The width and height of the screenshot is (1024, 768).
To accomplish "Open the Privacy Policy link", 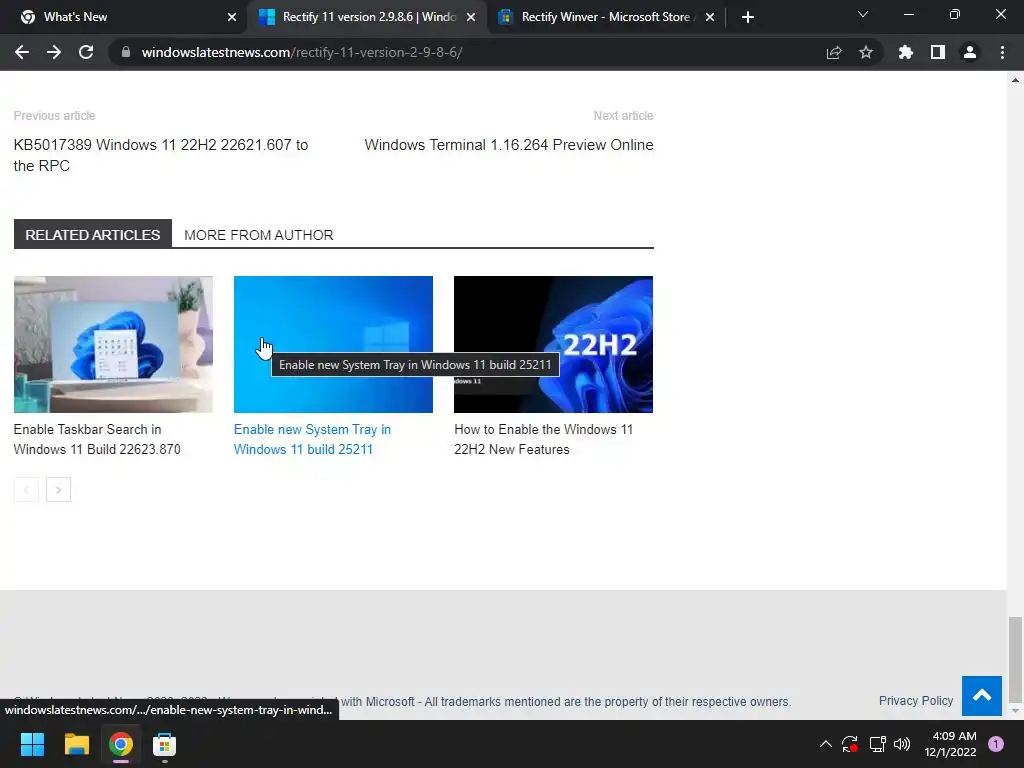I will (916, 701).
